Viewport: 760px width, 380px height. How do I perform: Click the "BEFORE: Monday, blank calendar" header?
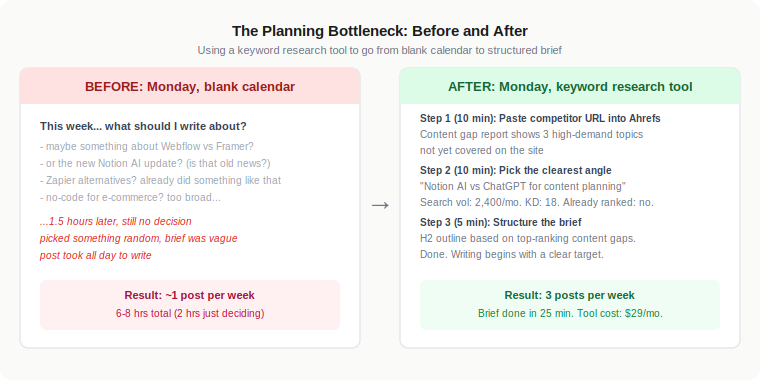[190, 86]
